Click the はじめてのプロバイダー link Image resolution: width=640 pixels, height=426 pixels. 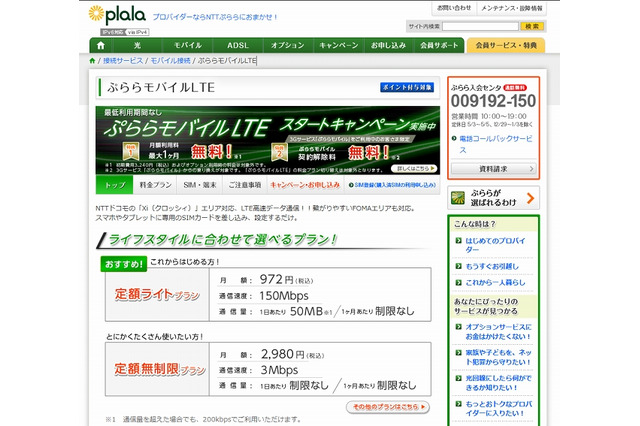(495, 245)
